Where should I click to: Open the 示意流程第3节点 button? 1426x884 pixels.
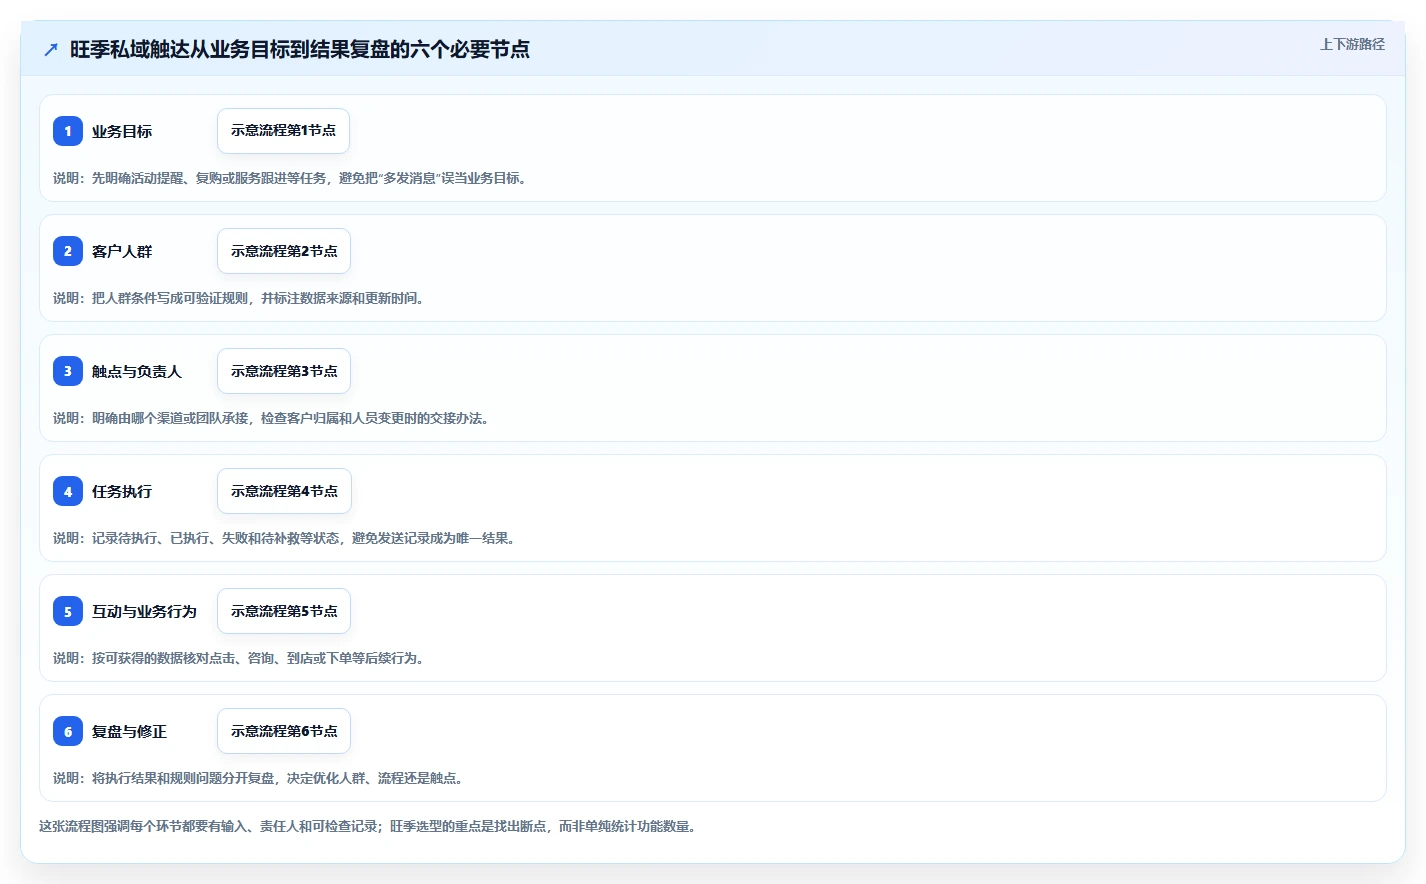tap(284, 371)
